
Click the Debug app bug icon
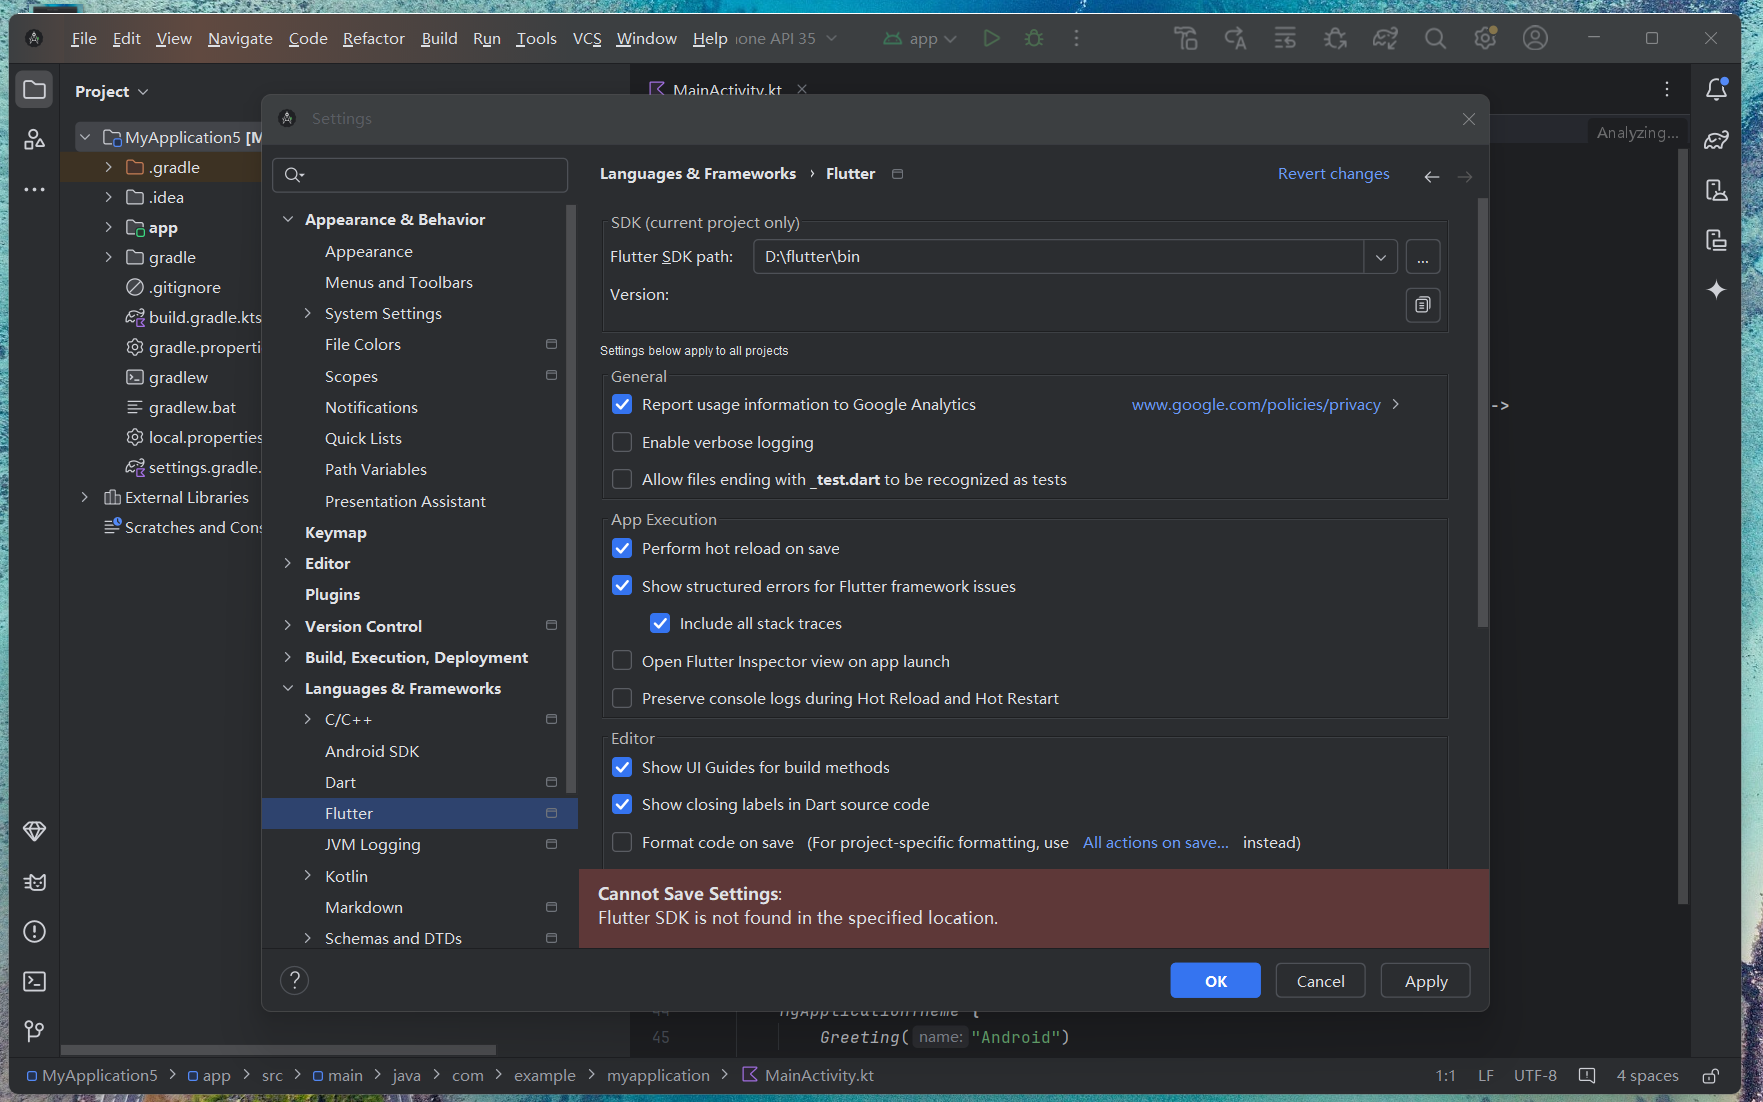pyautogui.click(x=1034, y=38)
